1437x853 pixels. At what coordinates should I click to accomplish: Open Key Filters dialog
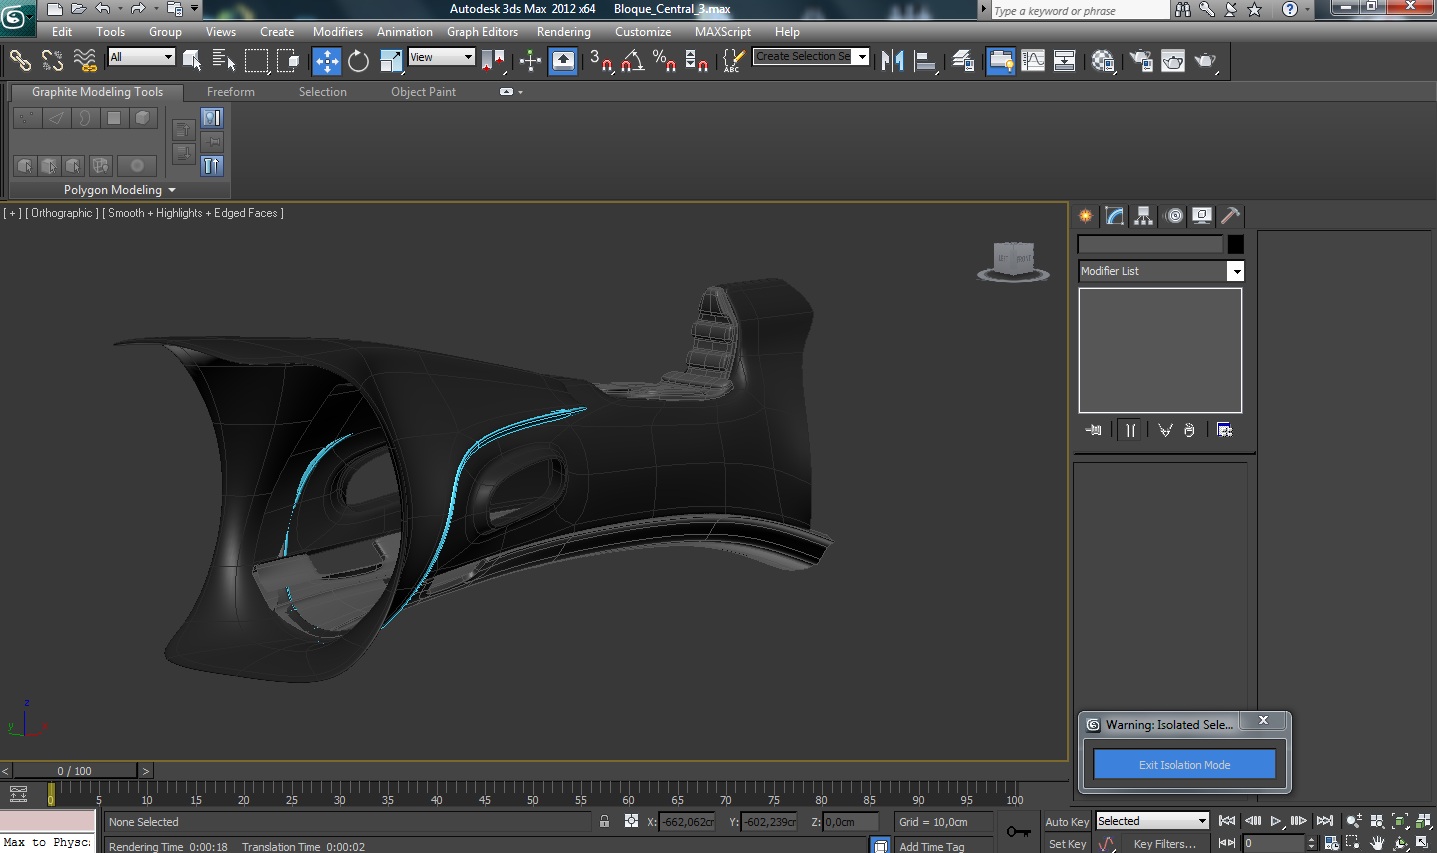[x=1164, y=844]
